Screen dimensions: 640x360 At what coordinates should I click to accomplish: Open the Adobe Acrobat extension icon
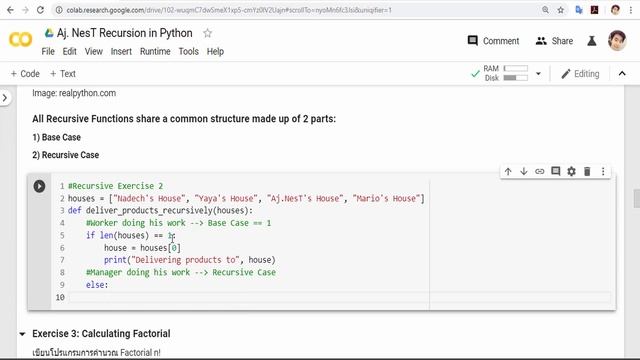coord(595,10)
